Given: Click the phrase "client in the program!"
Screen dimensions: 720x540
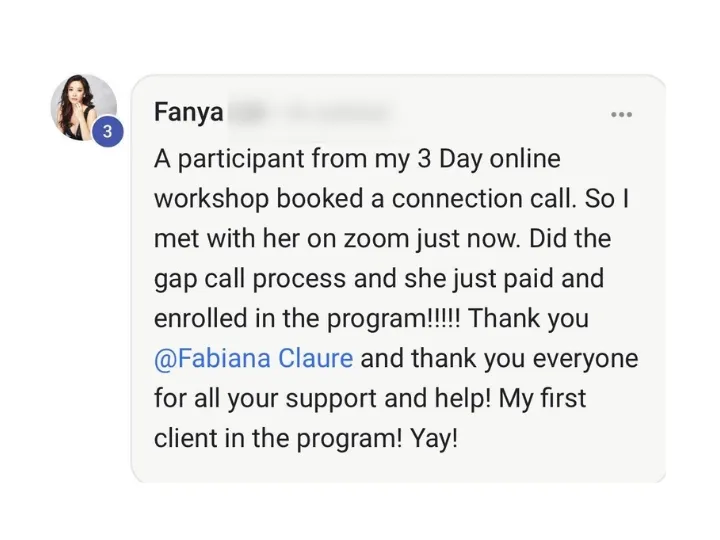Looking at the screenshot, I should click(278, 439).
